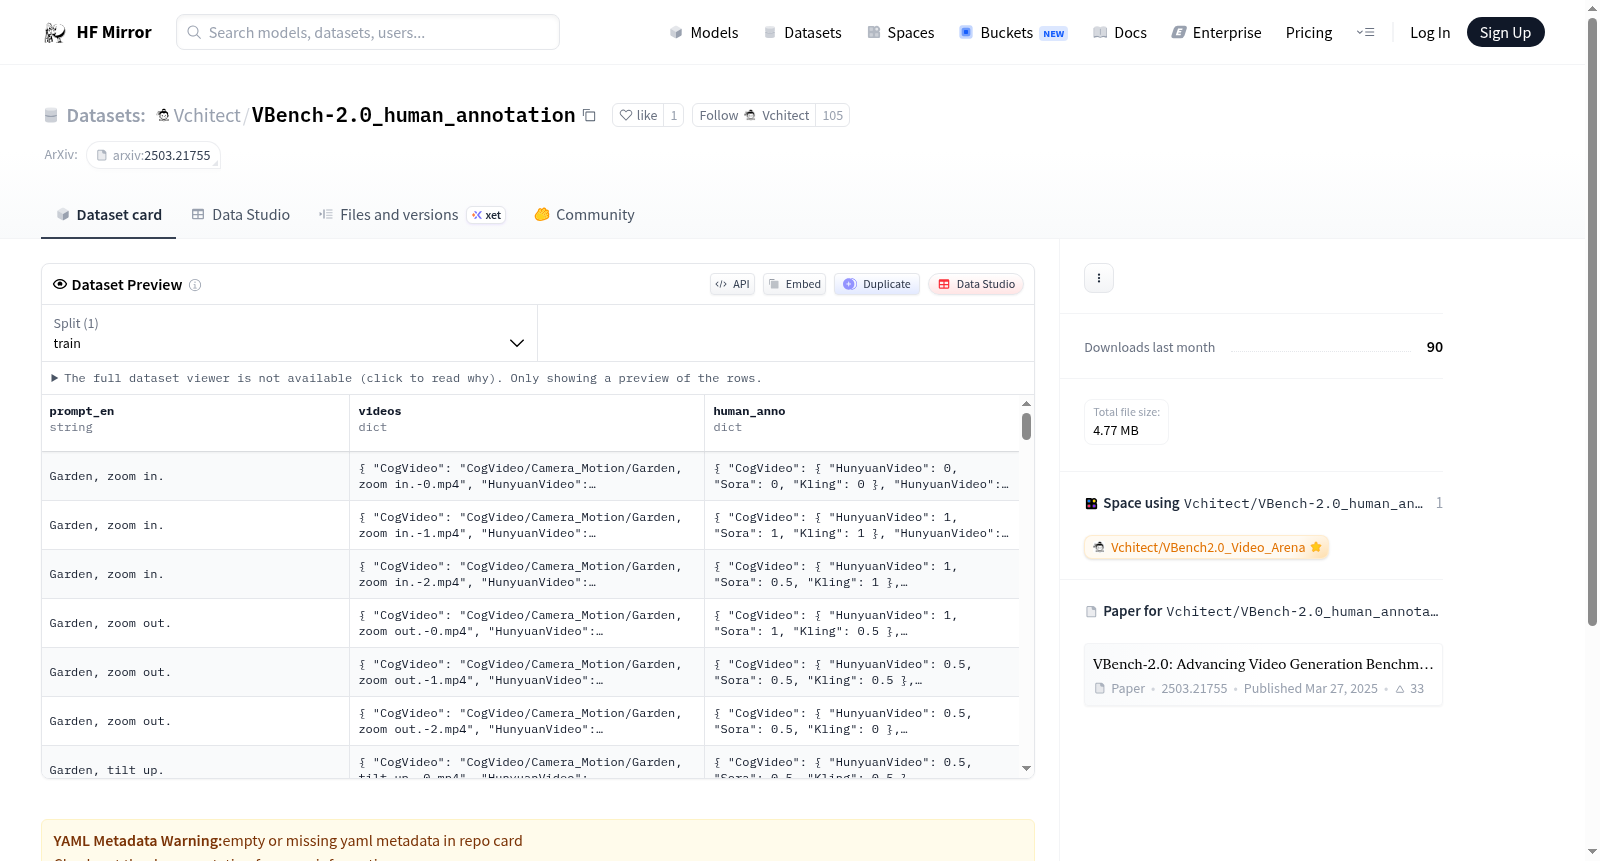This screenshot has height=861, width=1600.
Task: Click the HF Mirror logo icon
Action: point(55,33)
